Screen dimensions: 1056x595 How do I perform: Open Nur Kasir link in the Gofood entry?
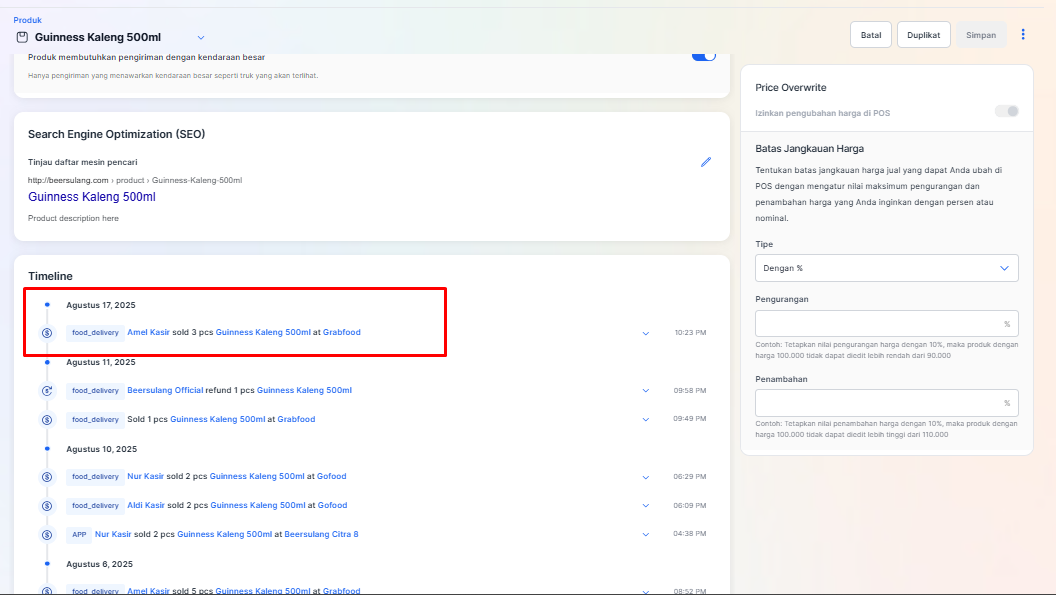click(x=145, y=476)
